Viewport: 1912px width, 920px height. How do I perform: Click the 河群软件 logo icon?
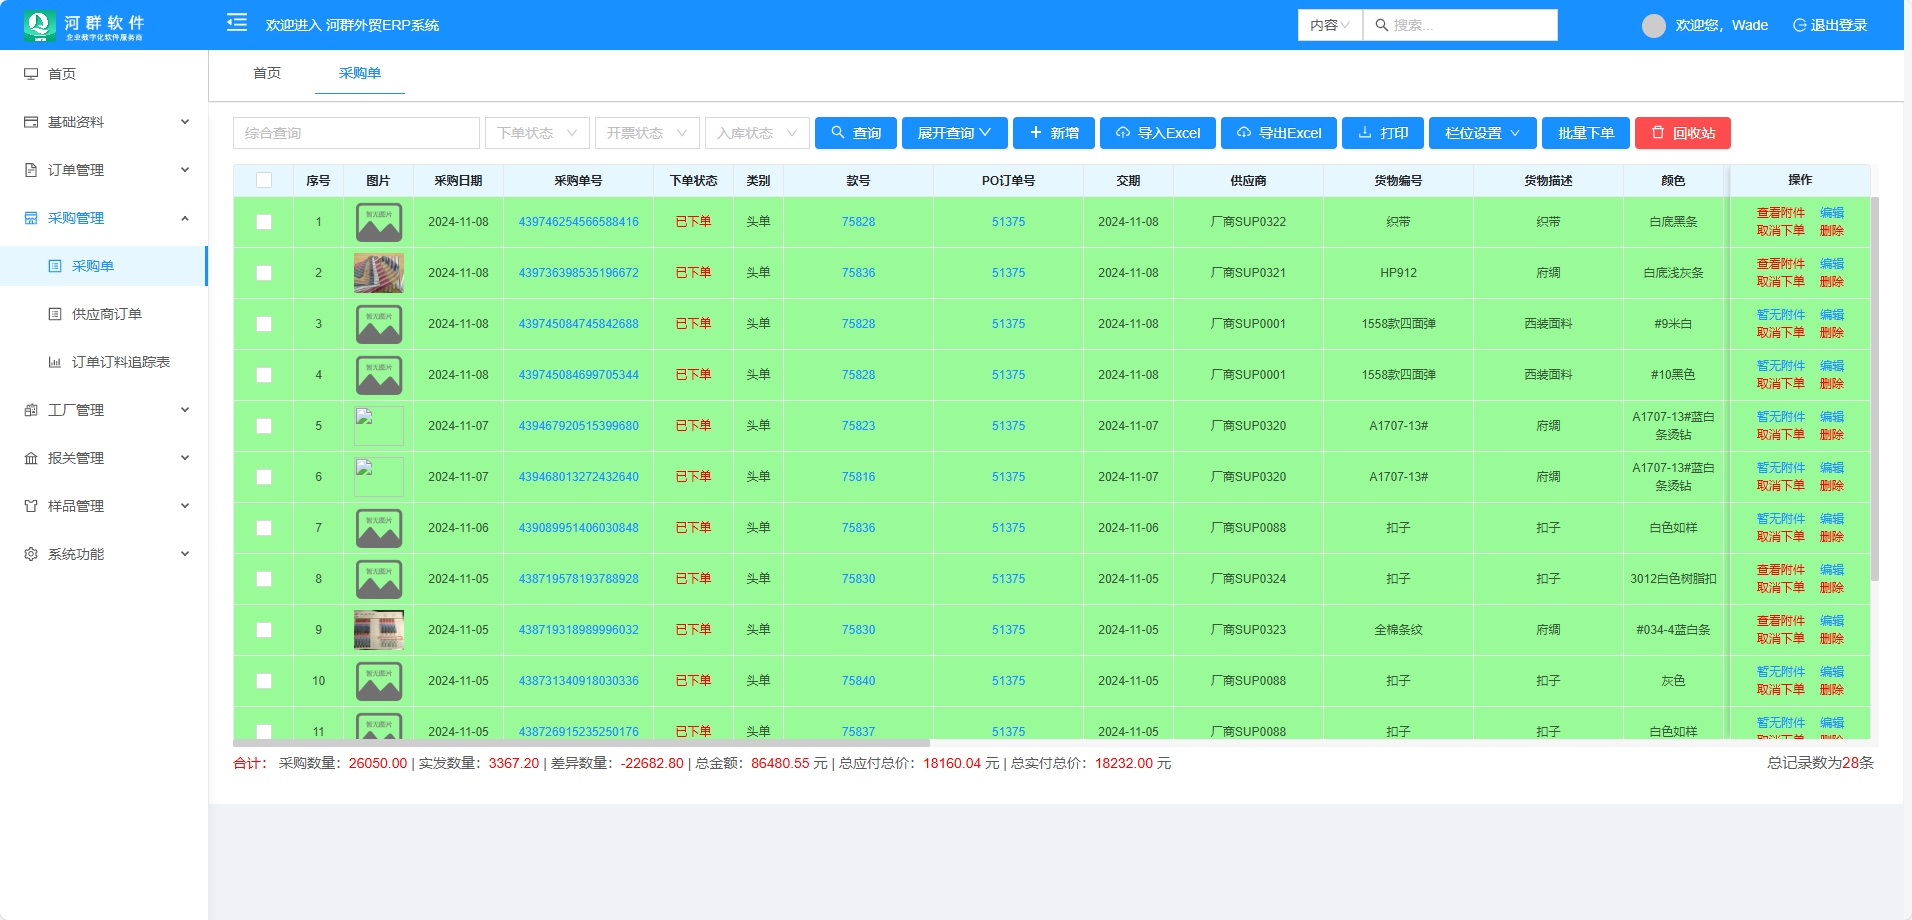pyautogui.click(x=40, y=25)
